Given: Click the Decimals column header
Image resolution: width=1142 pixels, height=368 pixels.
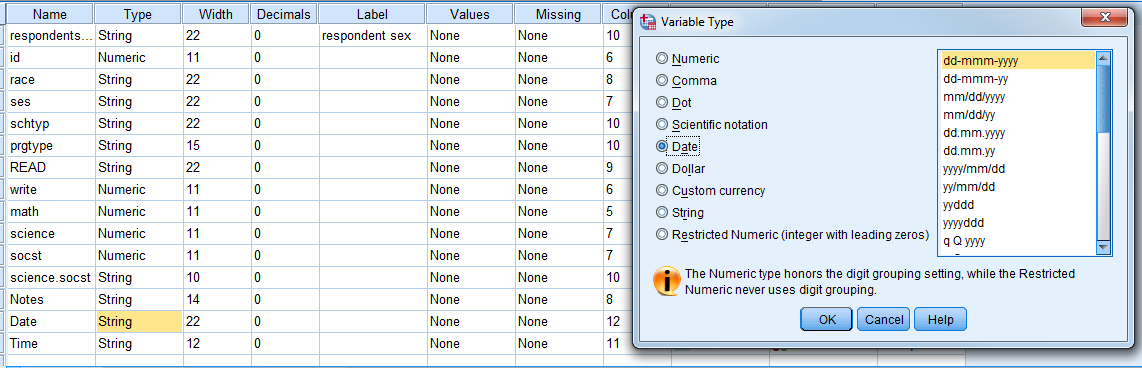Looking at the screenshot, I should pos(284,14).
